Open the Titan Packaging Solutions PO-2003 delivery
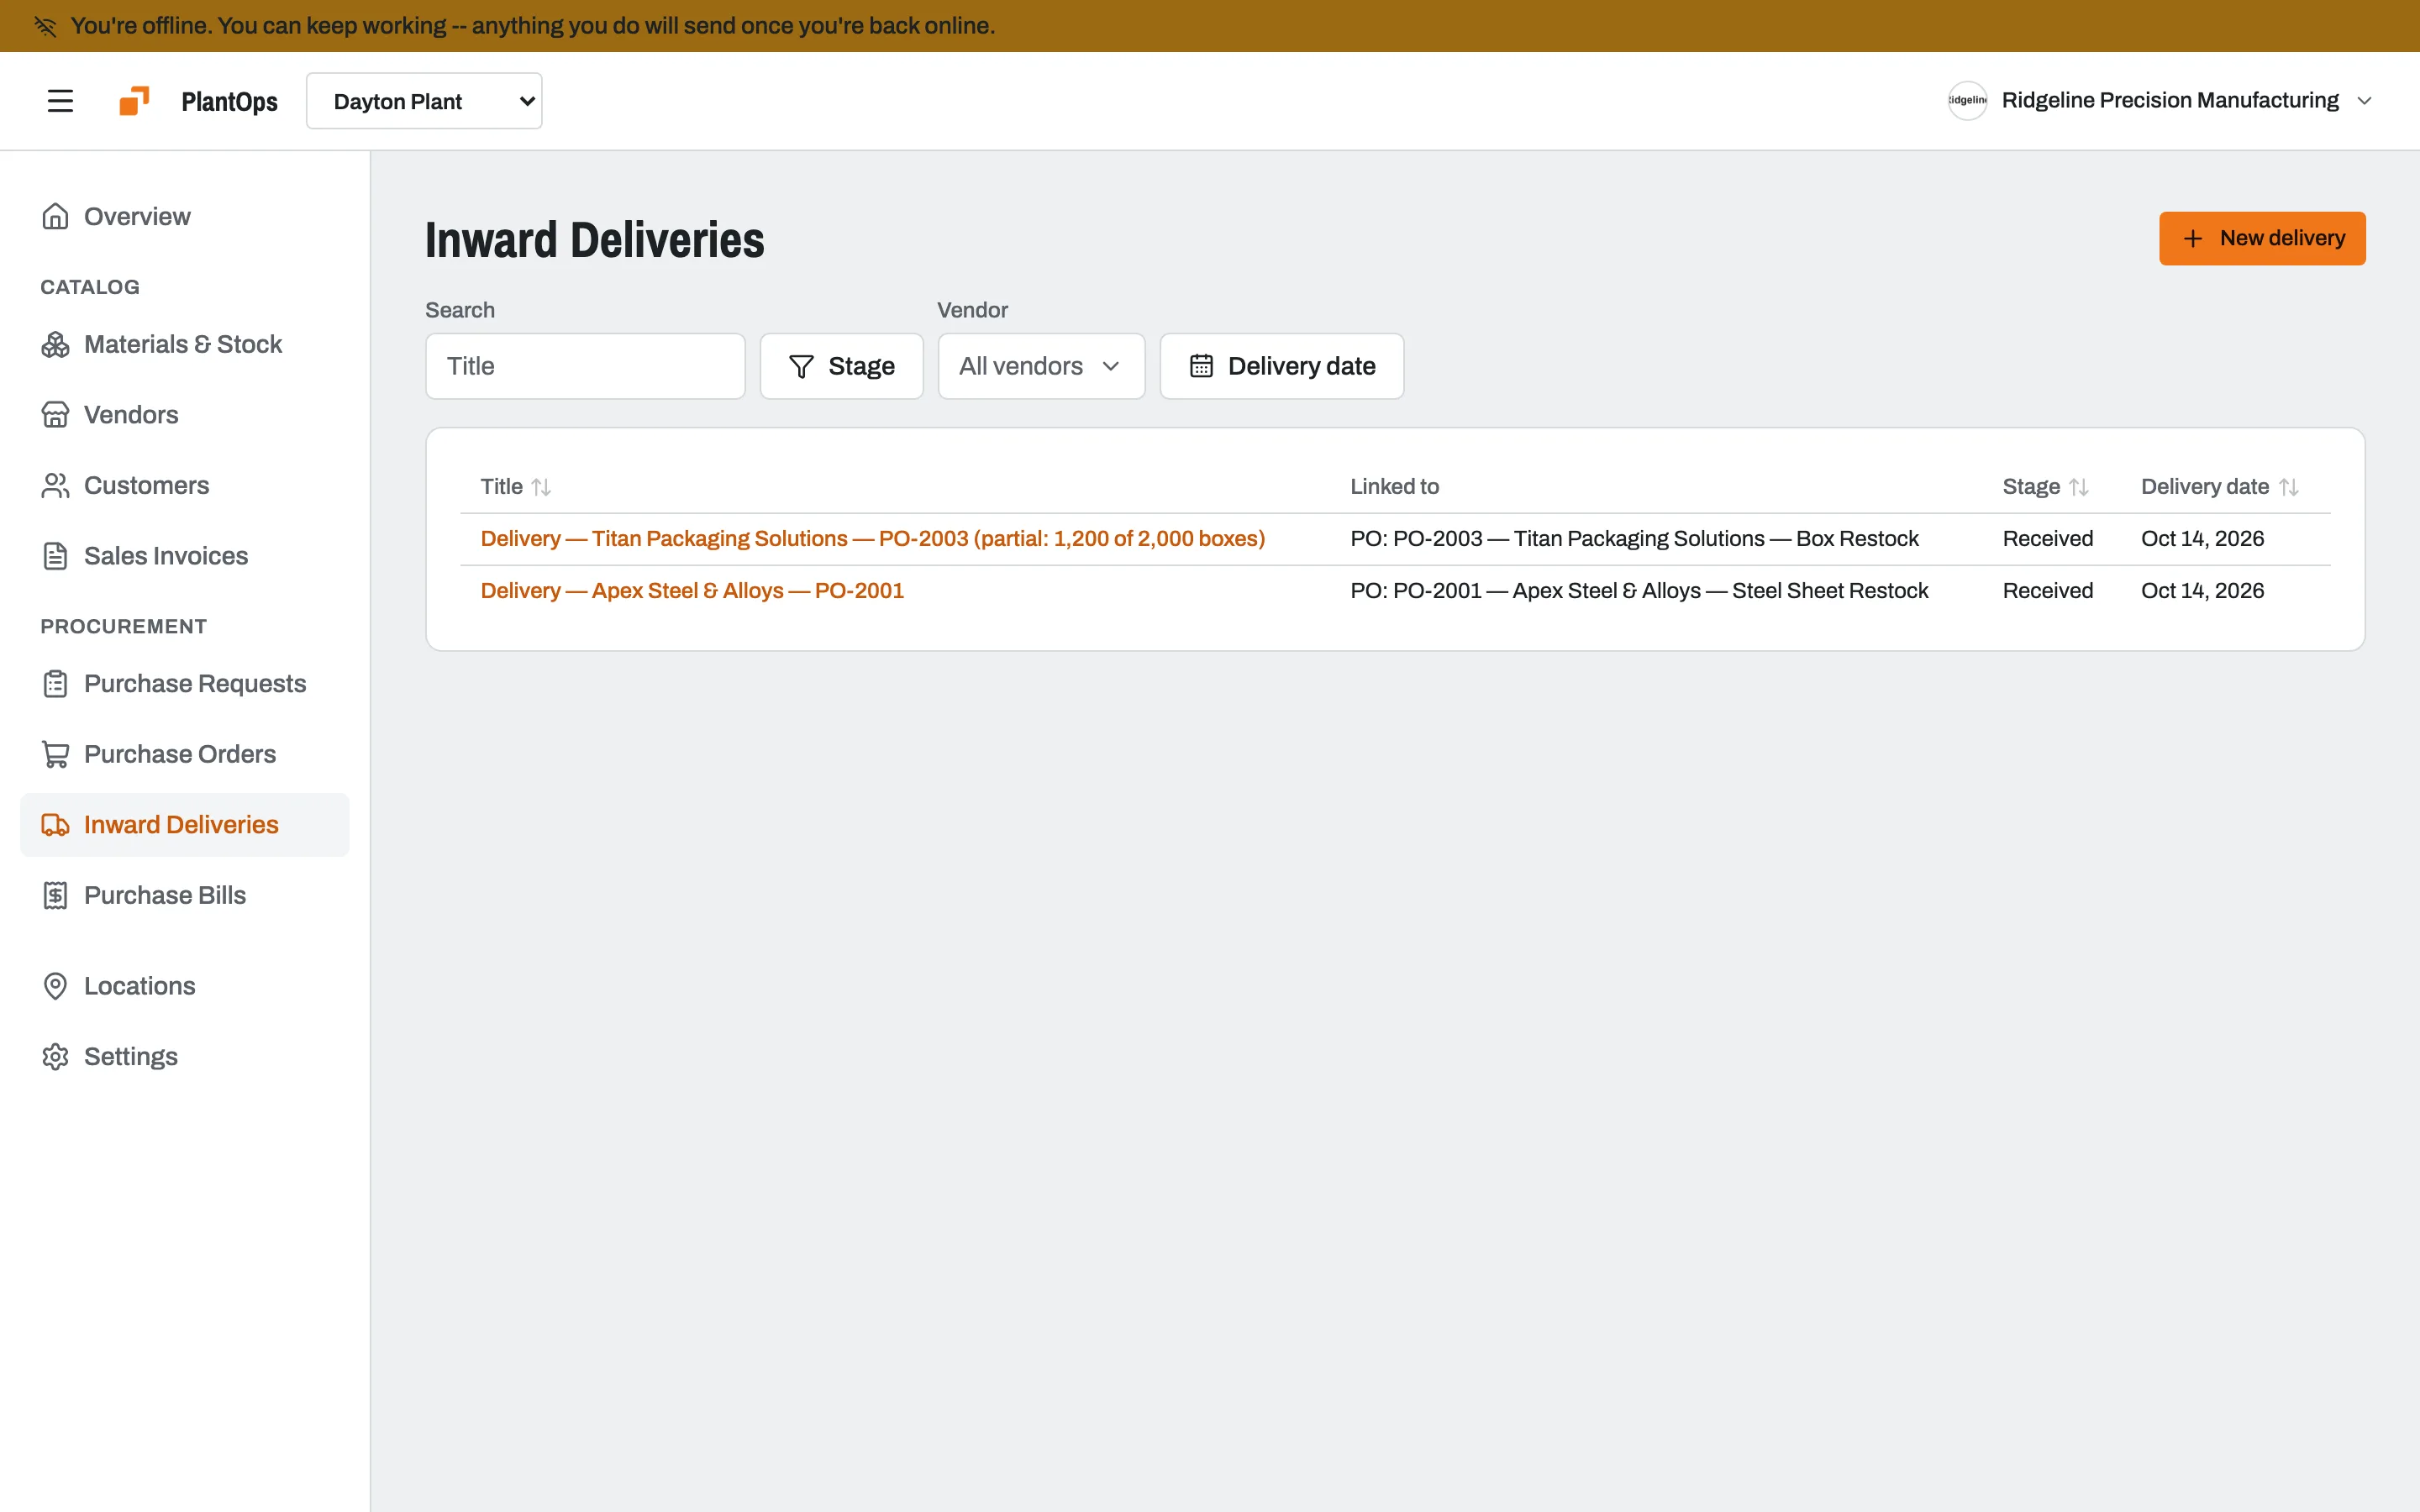Viewport: 2420px width, 1512px height. (x=873, y=539)
